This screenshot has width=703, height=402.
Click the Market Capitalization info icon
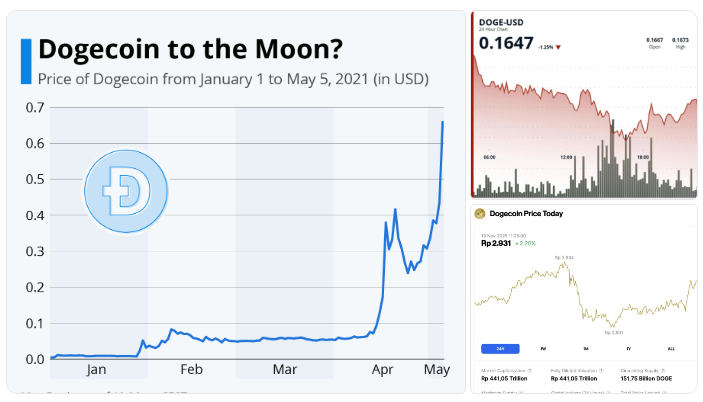[x=530, y=369]
